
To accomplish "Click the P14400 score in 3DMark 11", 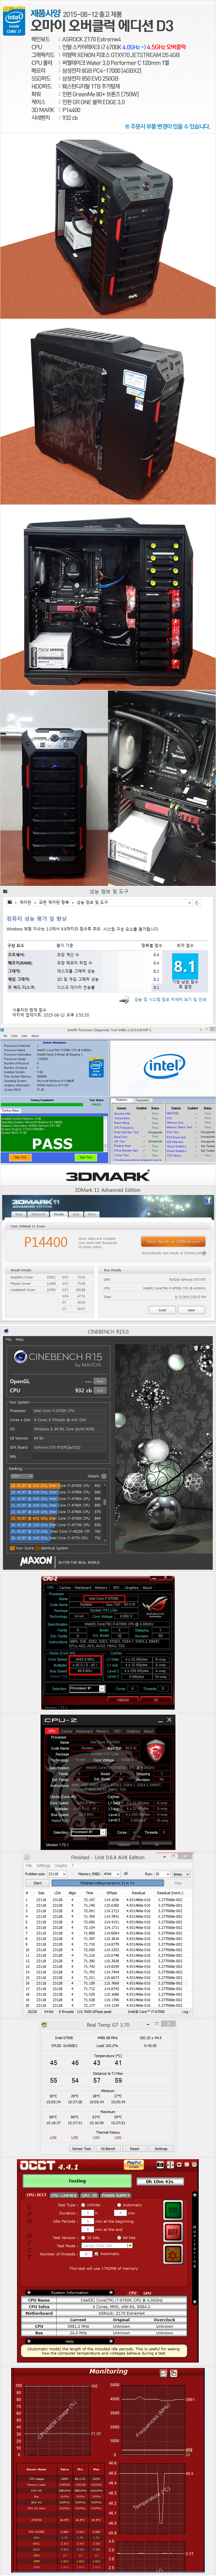I will coord(46,1242).
